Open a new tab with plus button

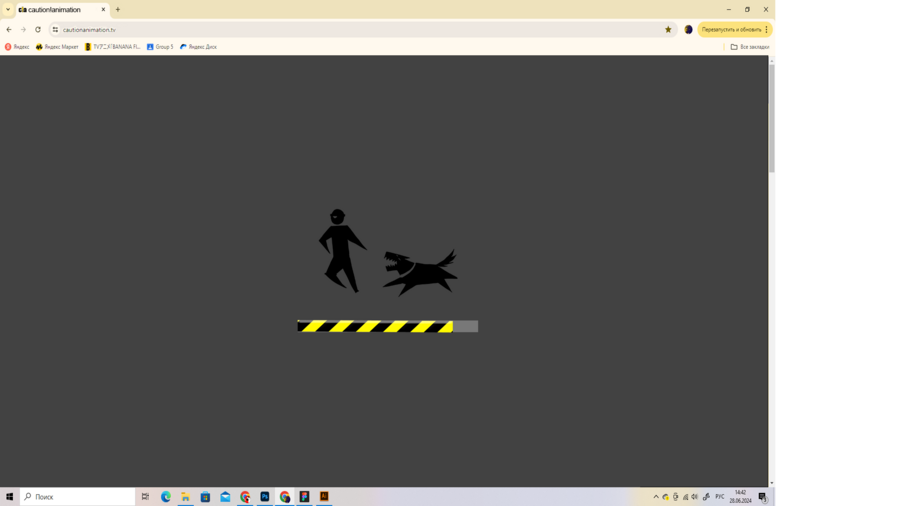click(x=117, y=10)
